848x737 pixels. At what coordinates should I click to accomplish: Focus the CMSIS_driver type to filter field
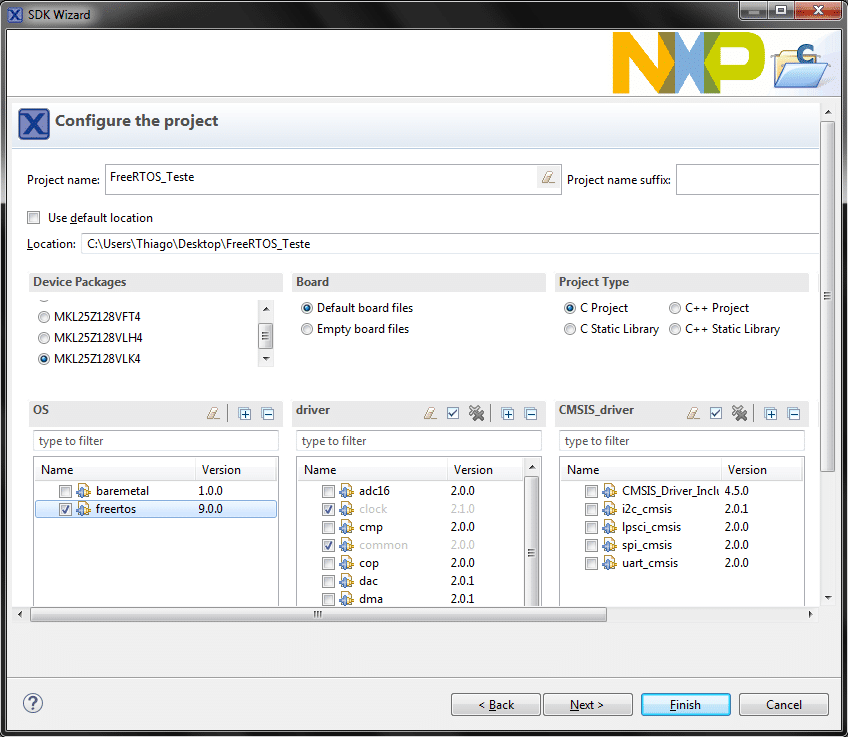681,441
